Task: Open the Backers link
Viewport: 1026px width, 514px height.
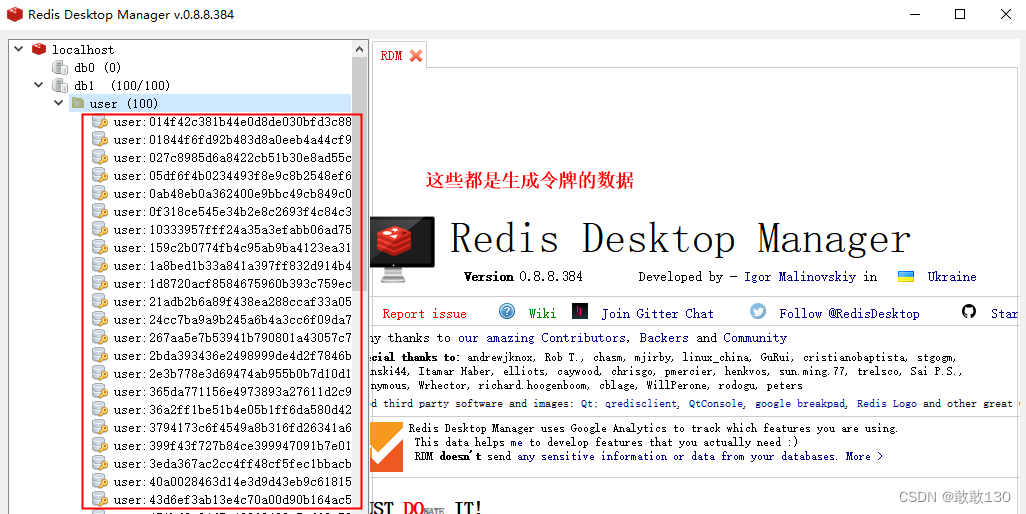Action: [x=663, y=338]
